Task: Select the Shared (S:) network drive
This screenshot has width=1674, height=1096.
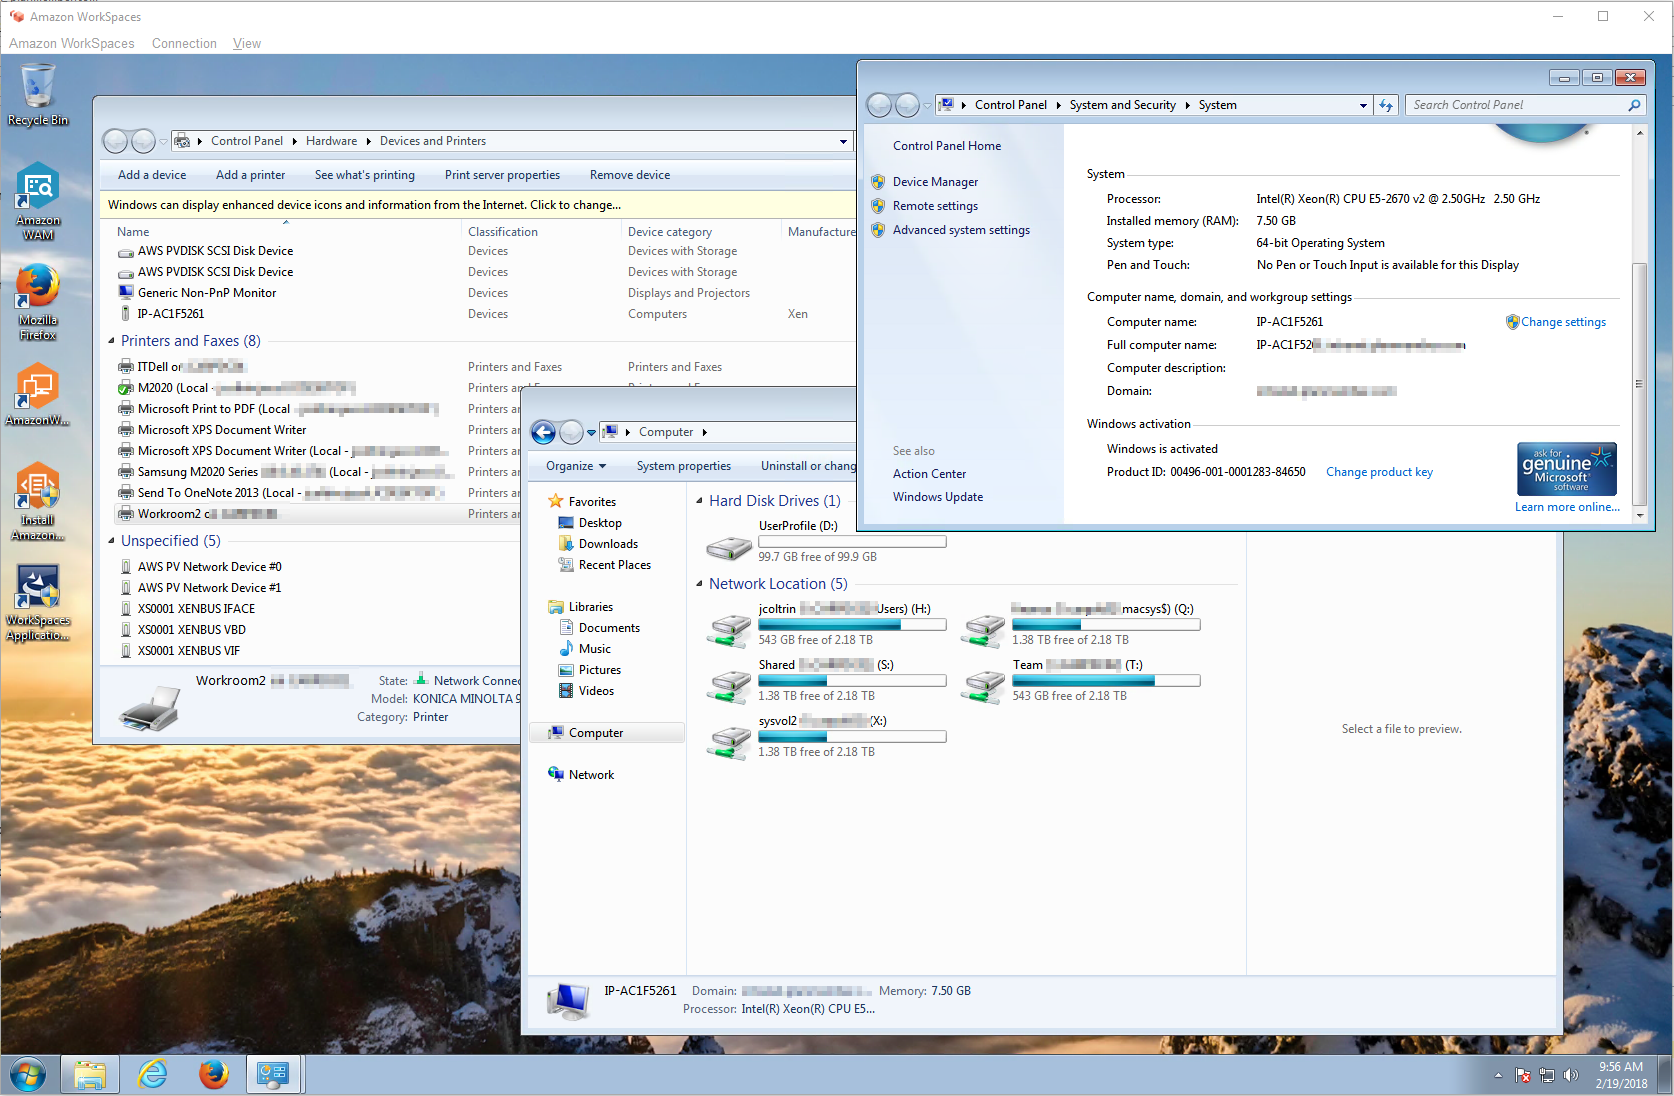Action: click(826, 681)
